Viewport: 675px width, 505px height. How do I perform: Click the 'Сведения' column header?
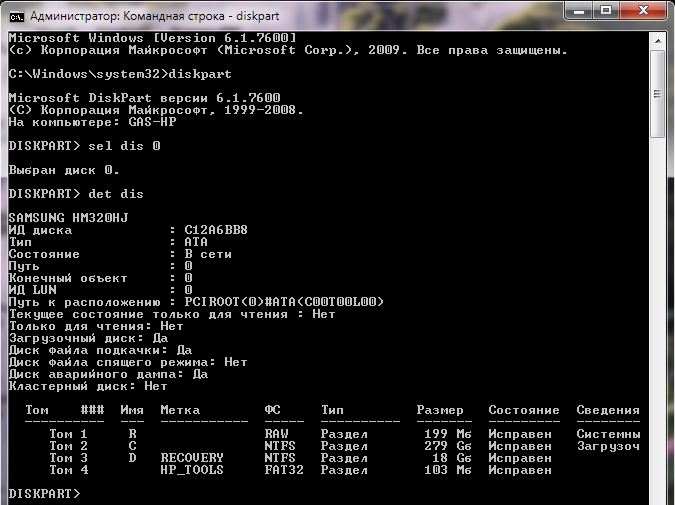click(x=608, y=410)
